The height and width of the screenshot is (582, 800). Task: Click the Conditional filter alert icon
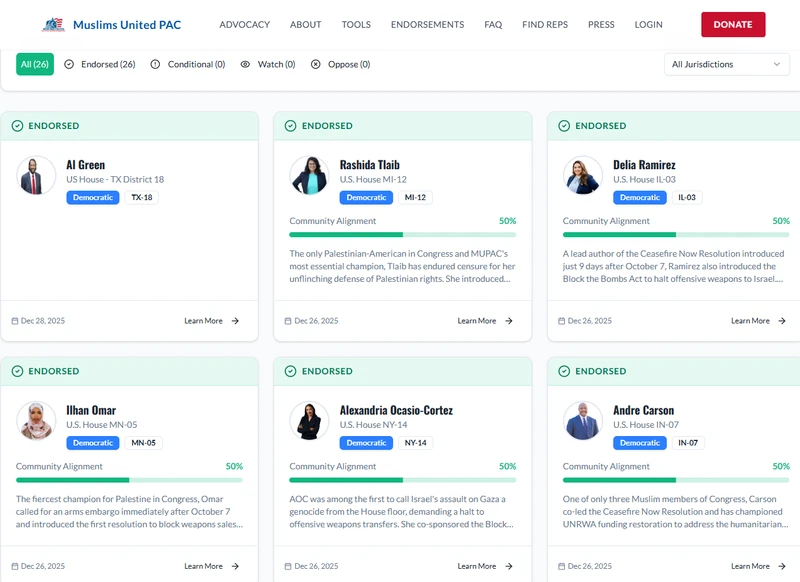click(x=155, y=64)
